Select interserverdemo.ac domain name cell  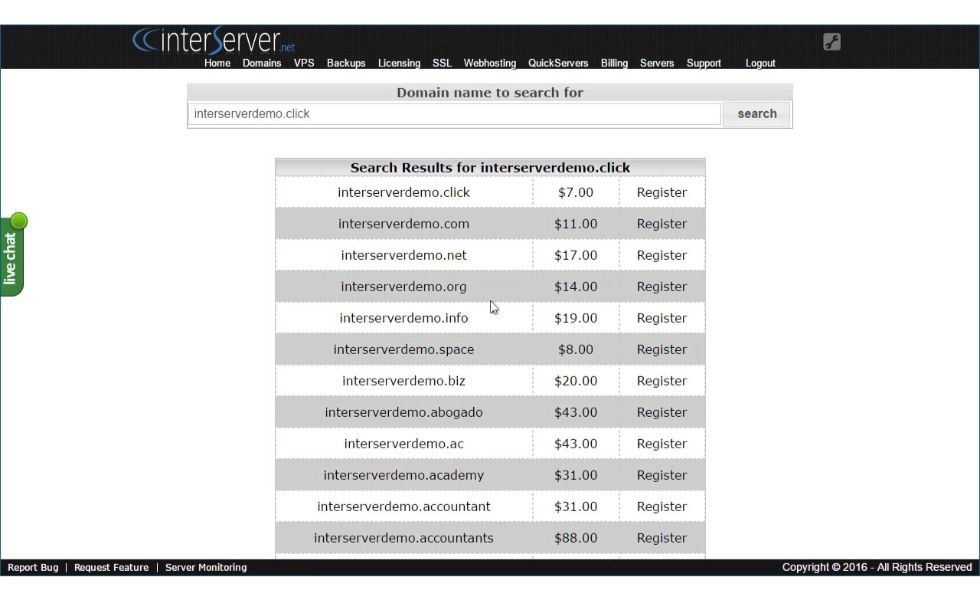click(404, 444)
